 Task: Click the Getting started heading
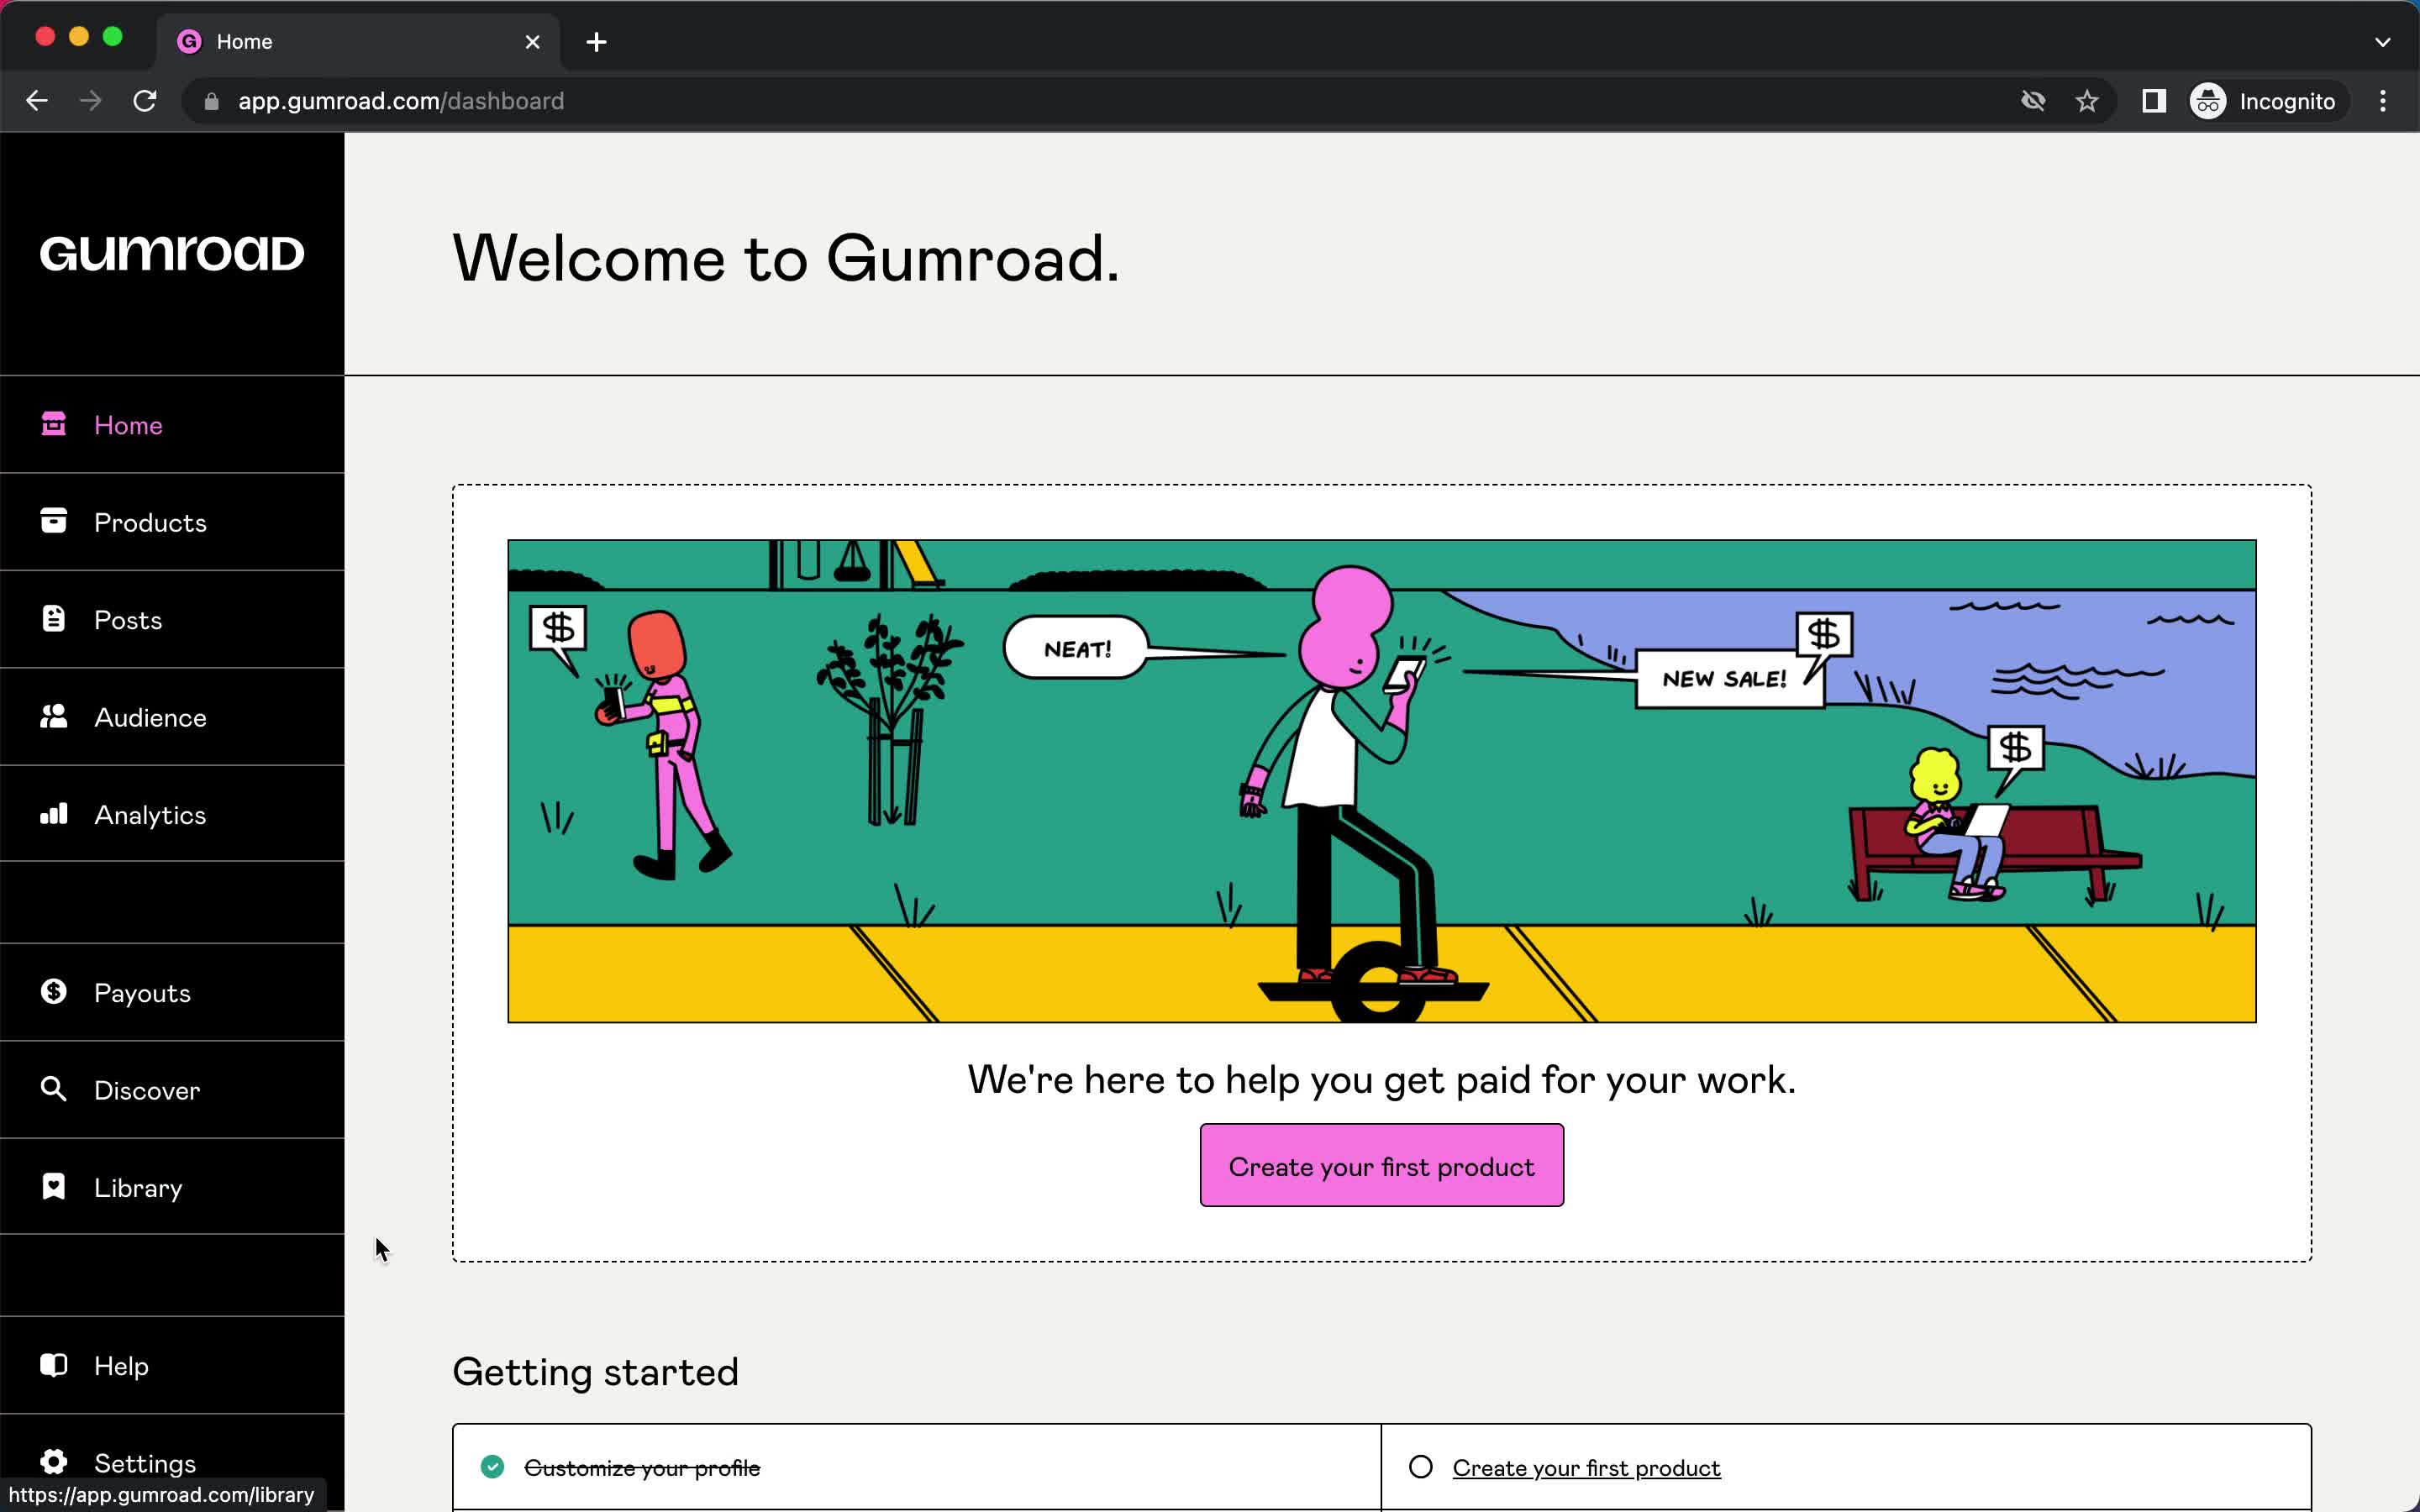point(595,1372)
